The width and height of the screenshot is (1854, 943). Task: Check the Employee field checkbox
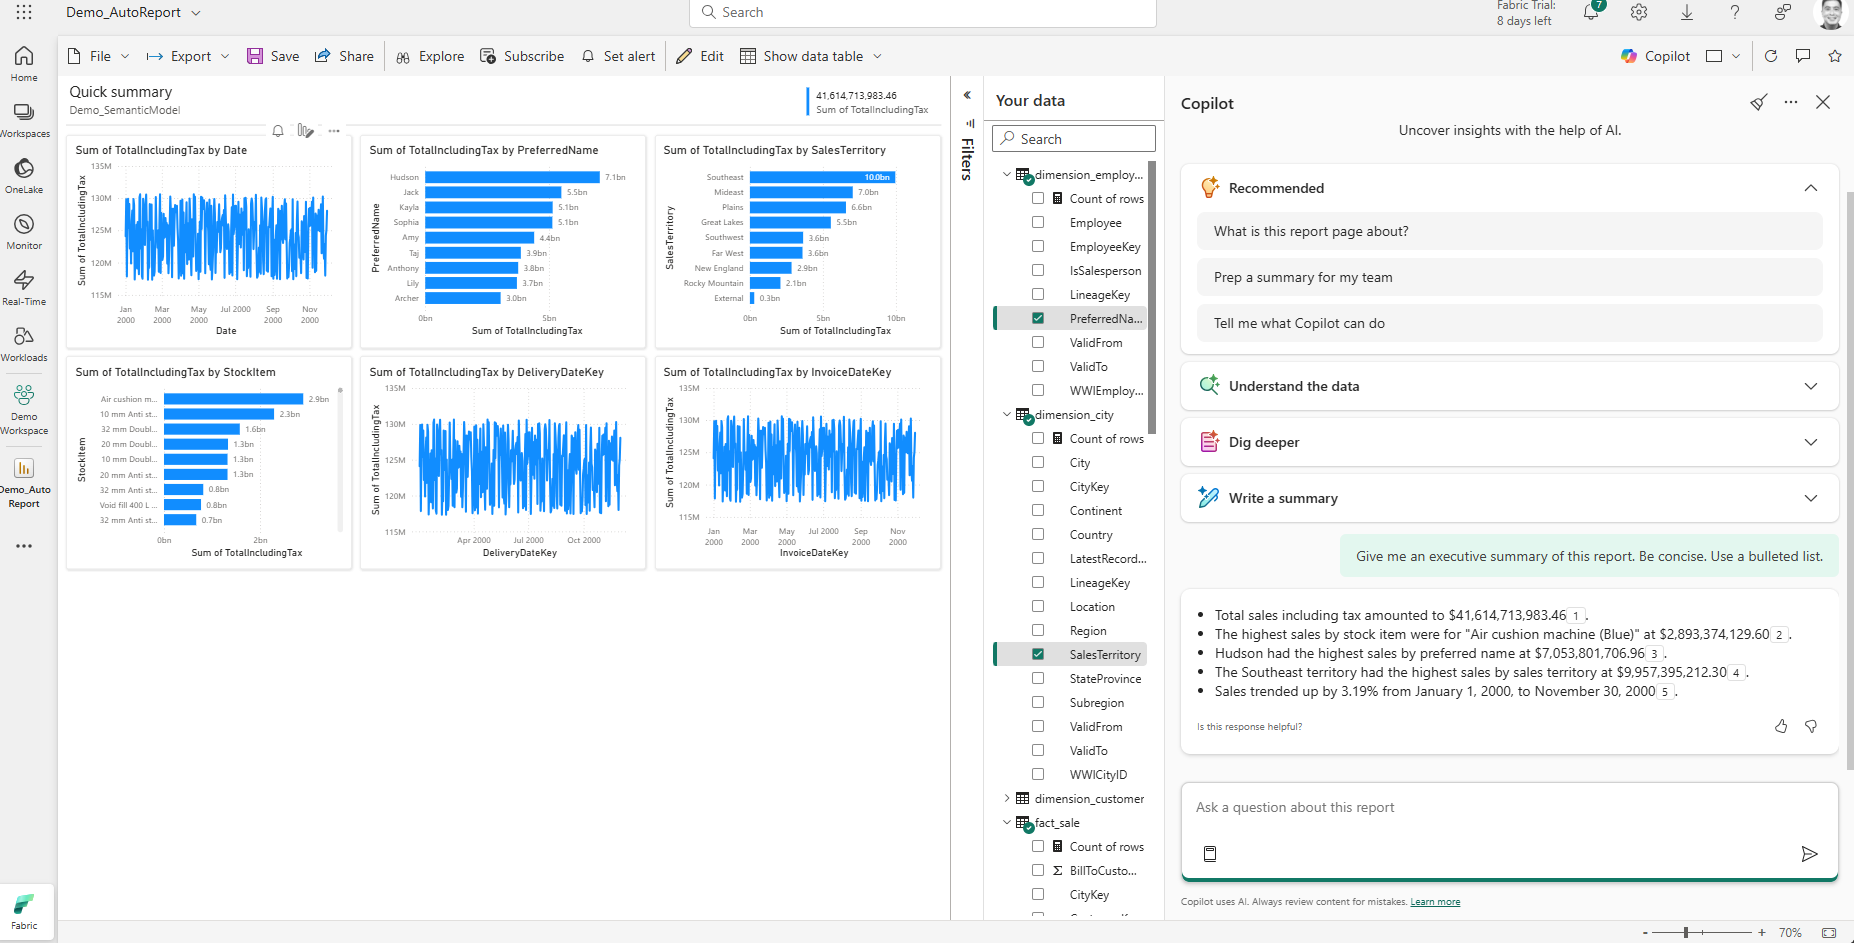point(1038,222)
